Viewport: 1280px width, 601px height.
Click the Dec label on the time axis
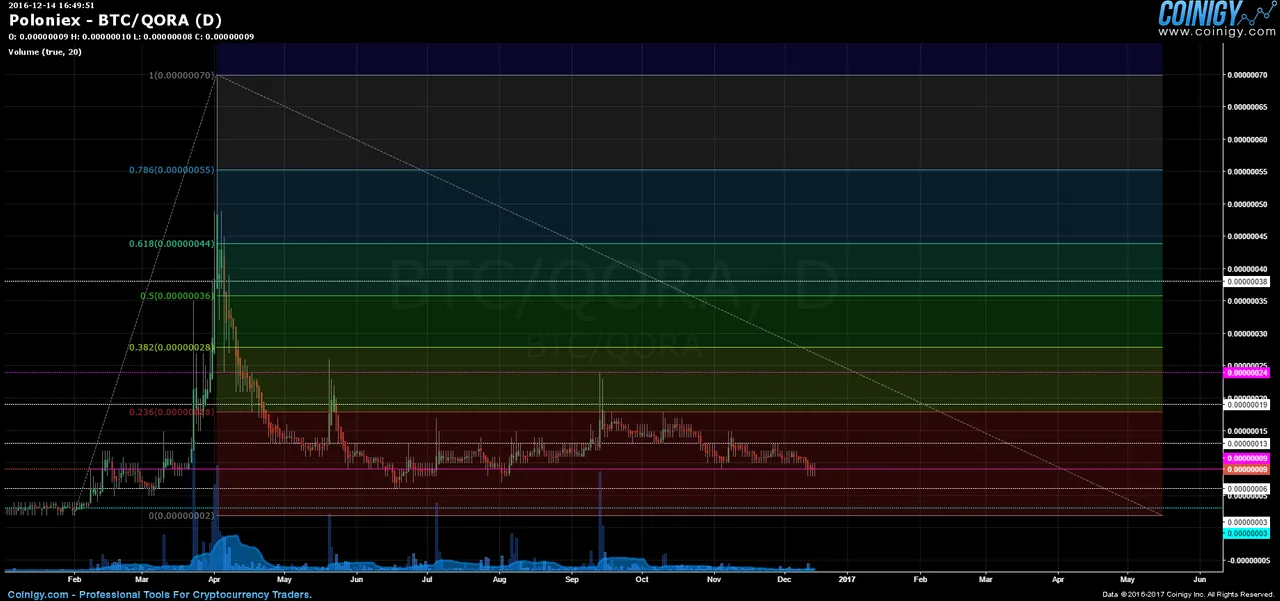click(x=784, y=579)
